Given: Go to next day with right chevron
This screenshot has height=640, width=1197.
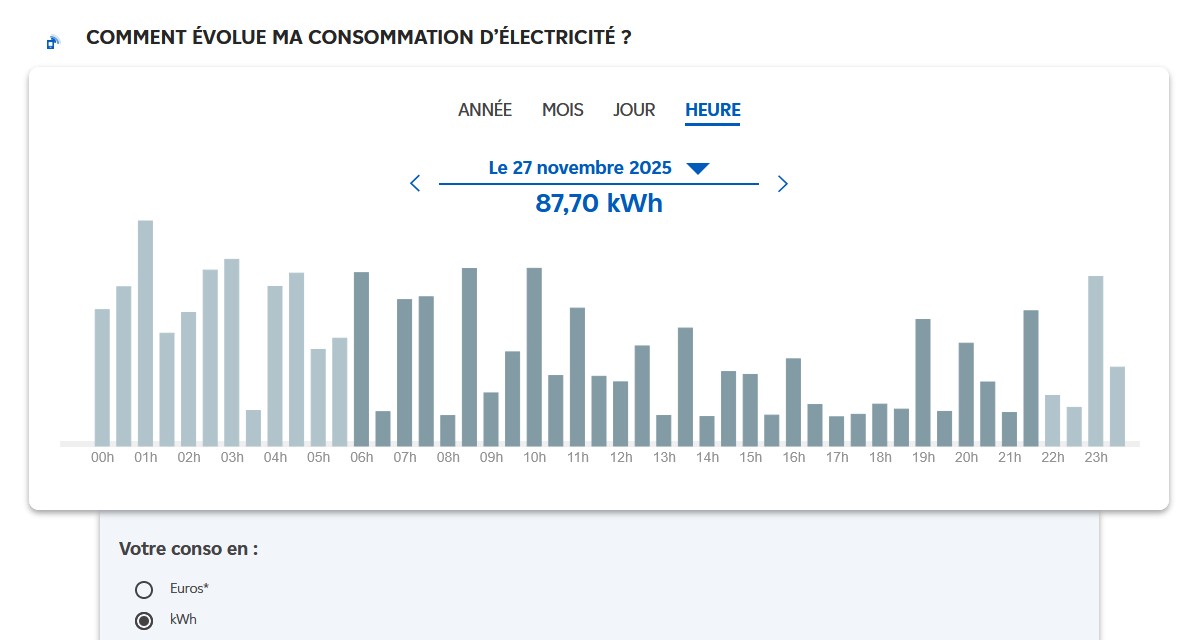Looking at the screenshot, I should pos(783,183).
